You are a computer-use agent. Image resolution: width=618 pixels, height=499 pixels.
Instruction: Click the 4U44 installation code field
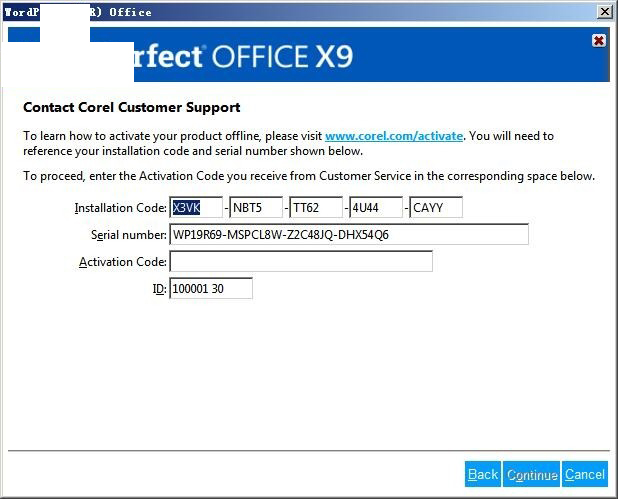(376, 207)
